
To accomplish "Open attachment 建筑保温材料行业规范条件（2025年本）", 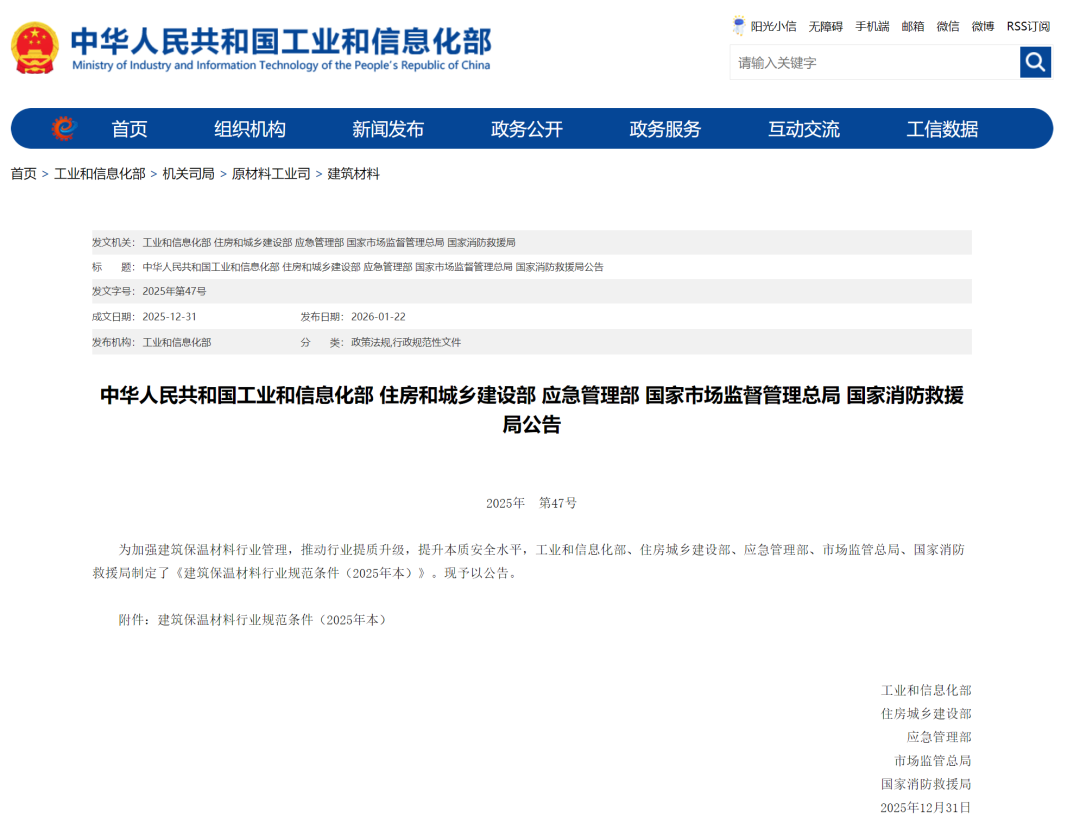I will pyautogui.click(x=275, y=620).
